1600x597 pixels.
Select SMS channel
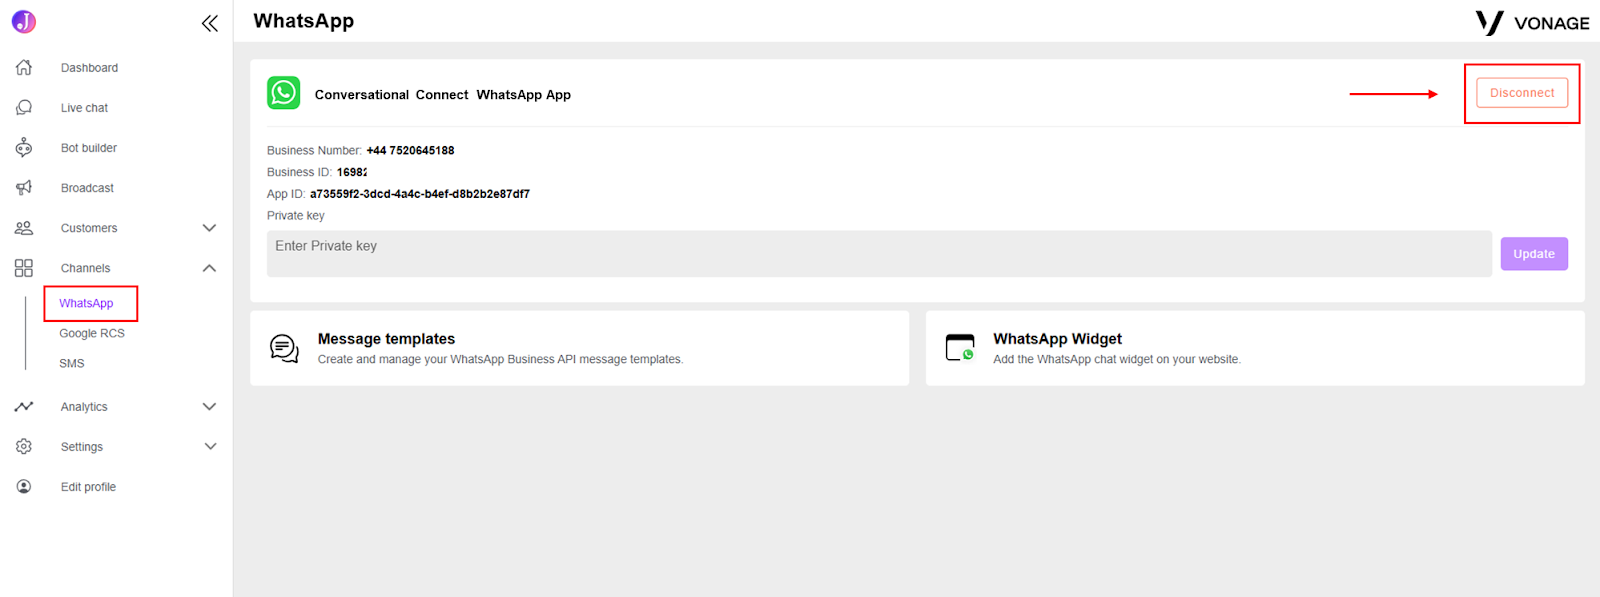[72, 363]
